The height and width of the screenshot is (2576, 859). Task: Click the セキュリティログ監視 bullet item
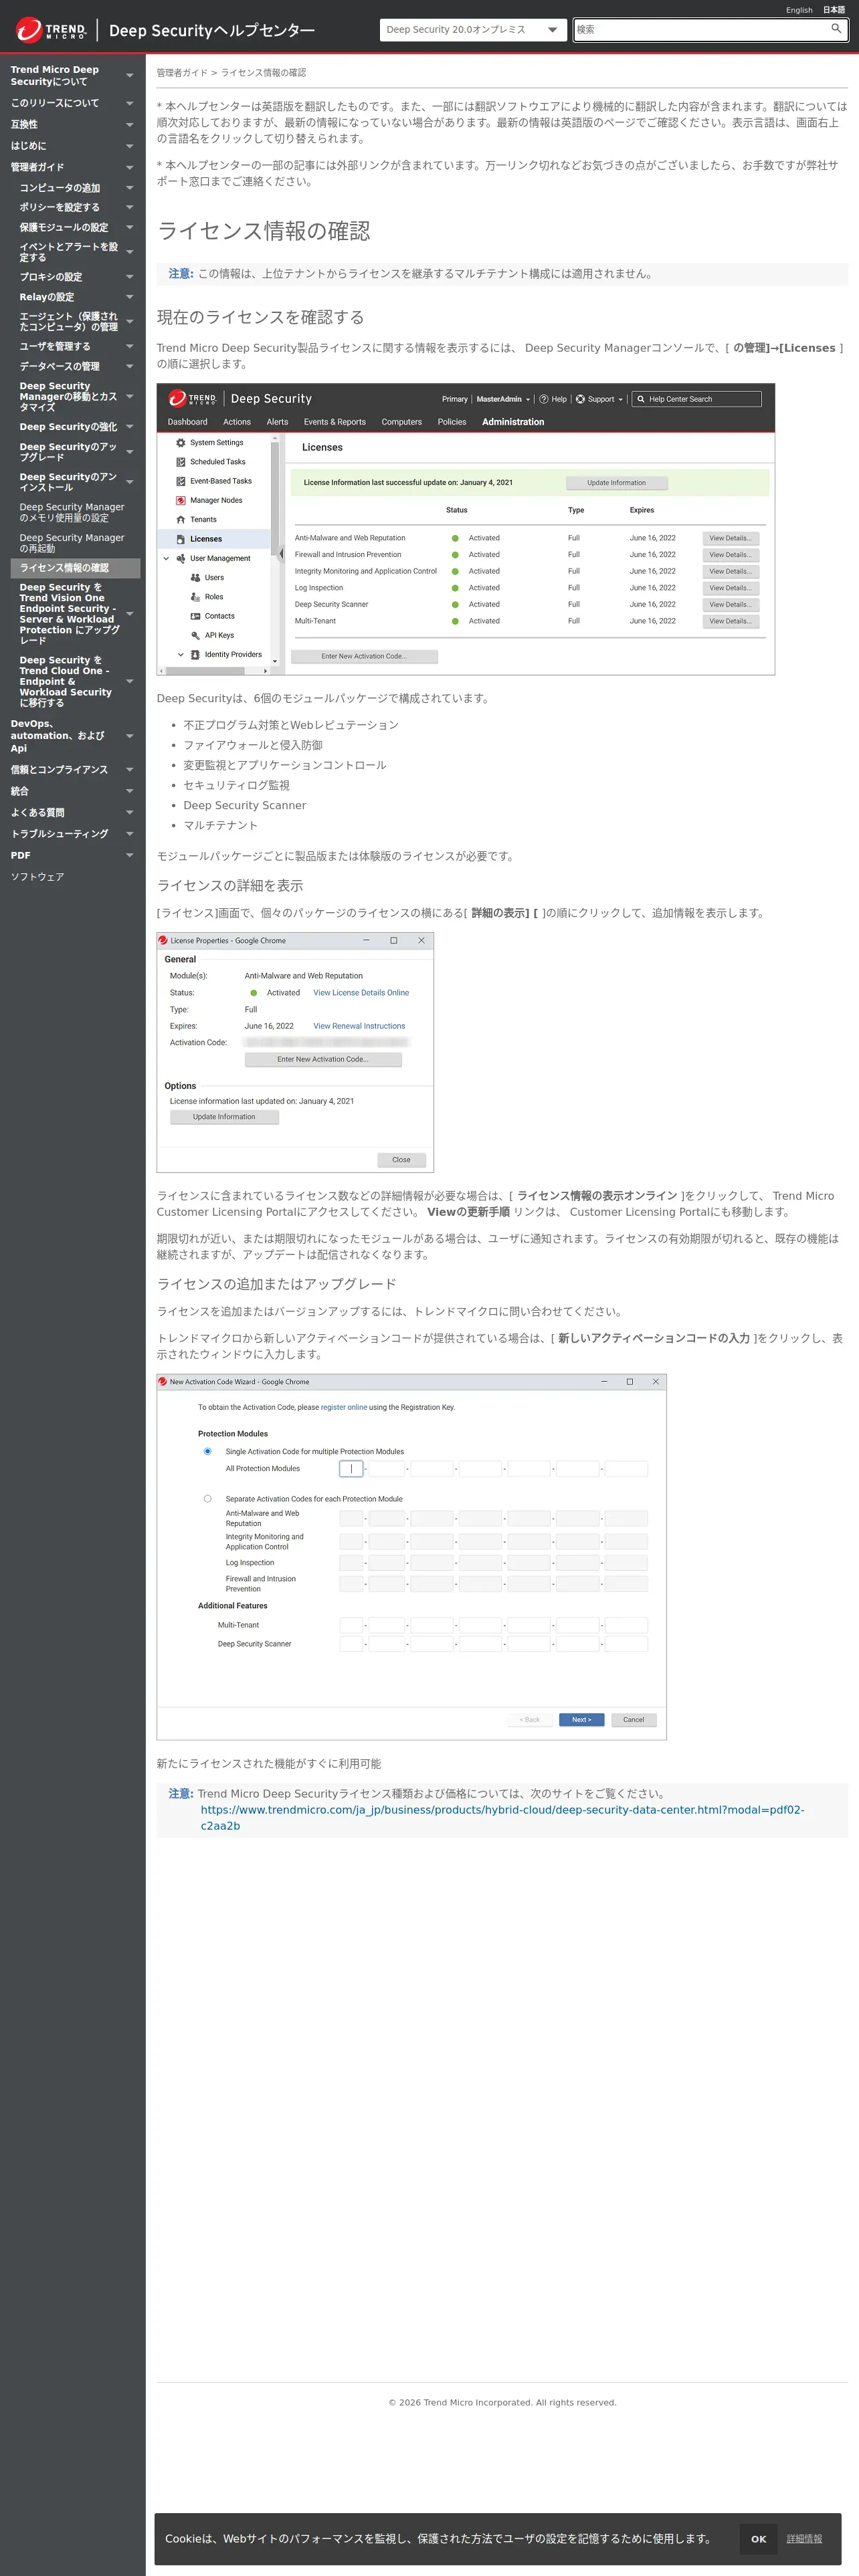236,785
